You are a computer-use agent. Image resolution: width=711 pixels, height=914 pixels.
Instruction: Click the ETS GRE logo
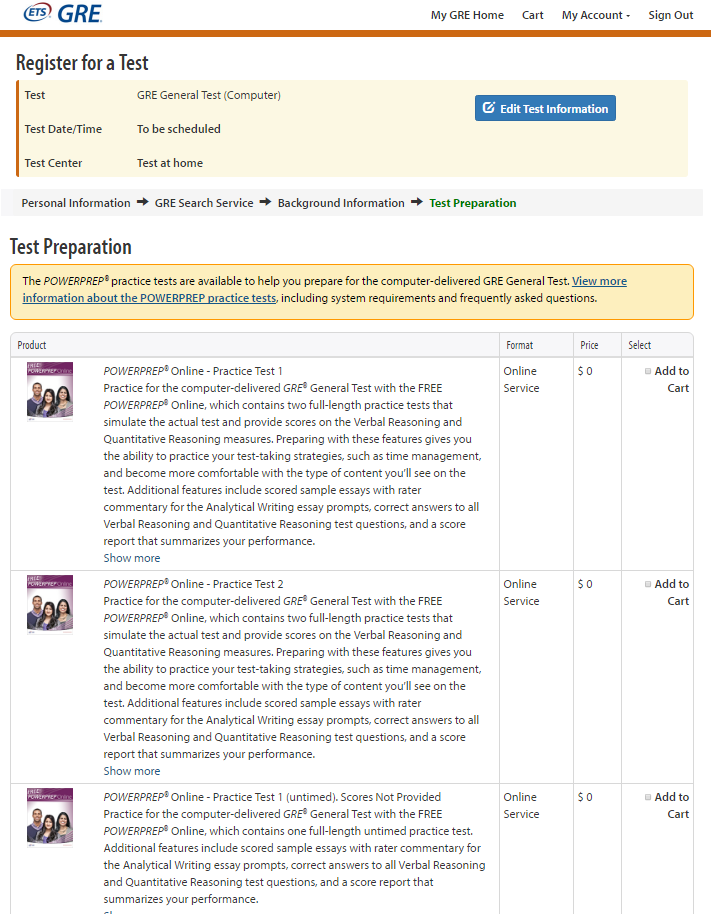(x=62, y=14)
